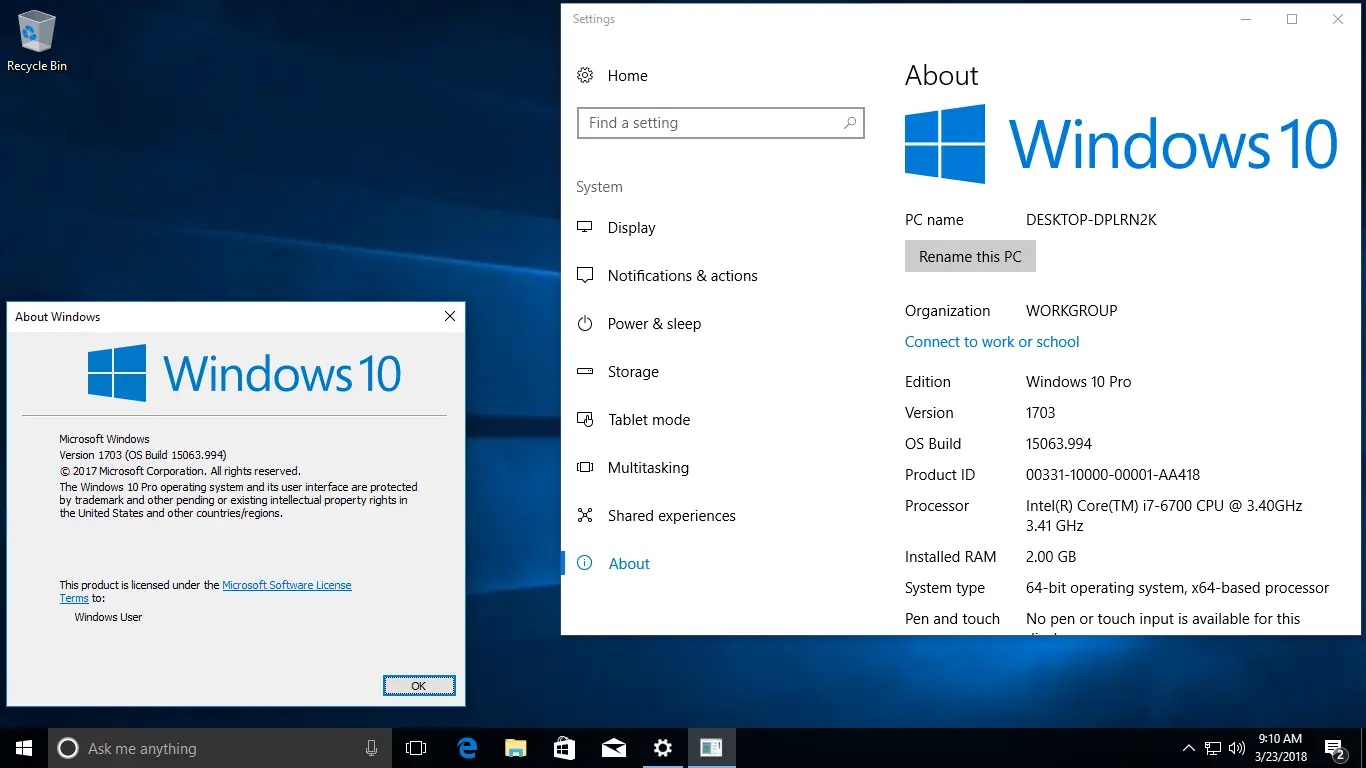Click the Product ID 00331-10000-00001-AA418
Image resolution: width=1366 pixels, height=768 pixels.
click(x=1113, y=475)
